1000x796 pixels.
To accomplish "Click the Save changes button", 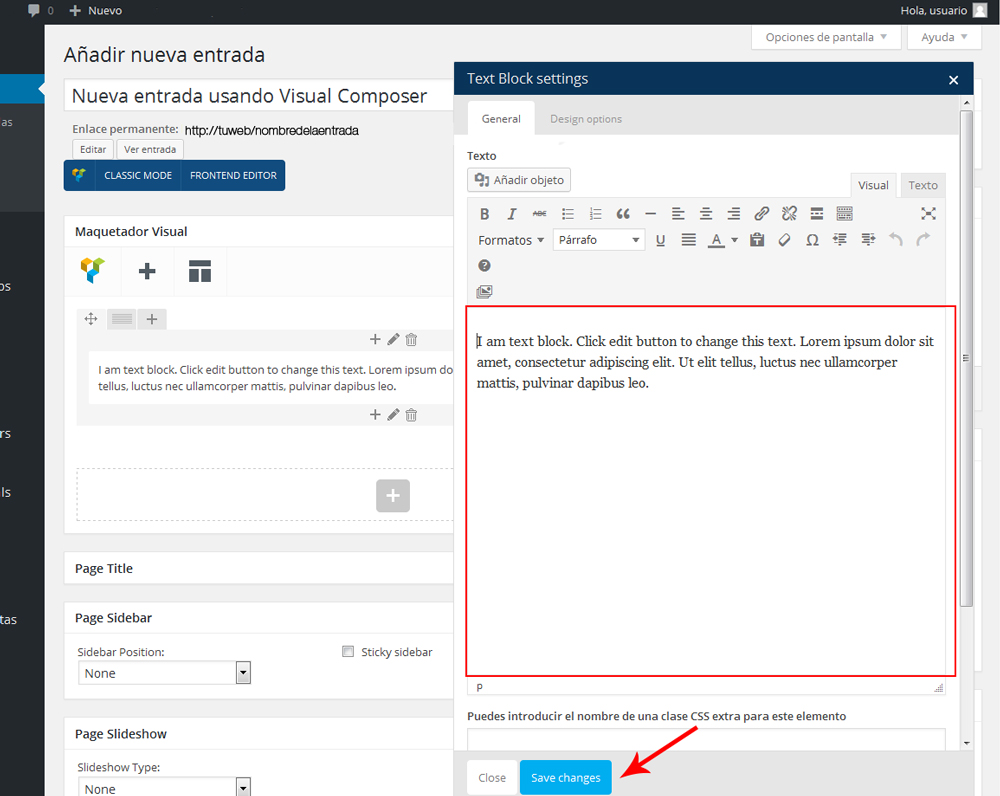I will click(565, 778).
